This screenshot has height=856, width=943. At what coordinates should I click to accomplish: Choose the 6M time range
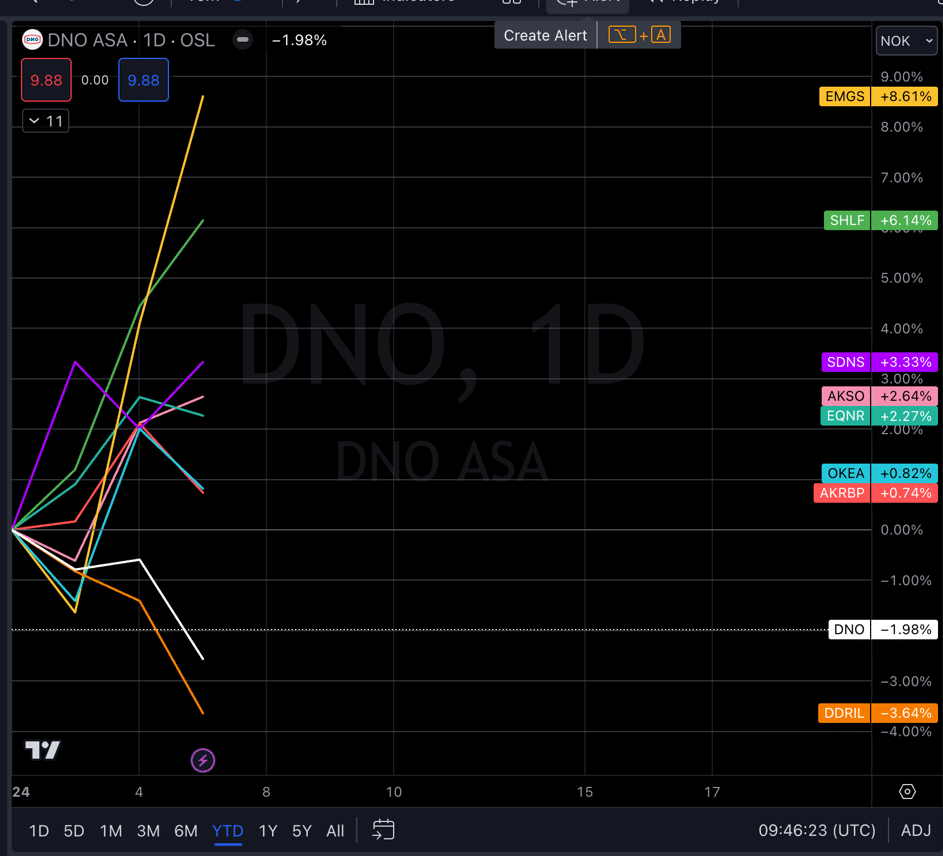pos(186,831)
